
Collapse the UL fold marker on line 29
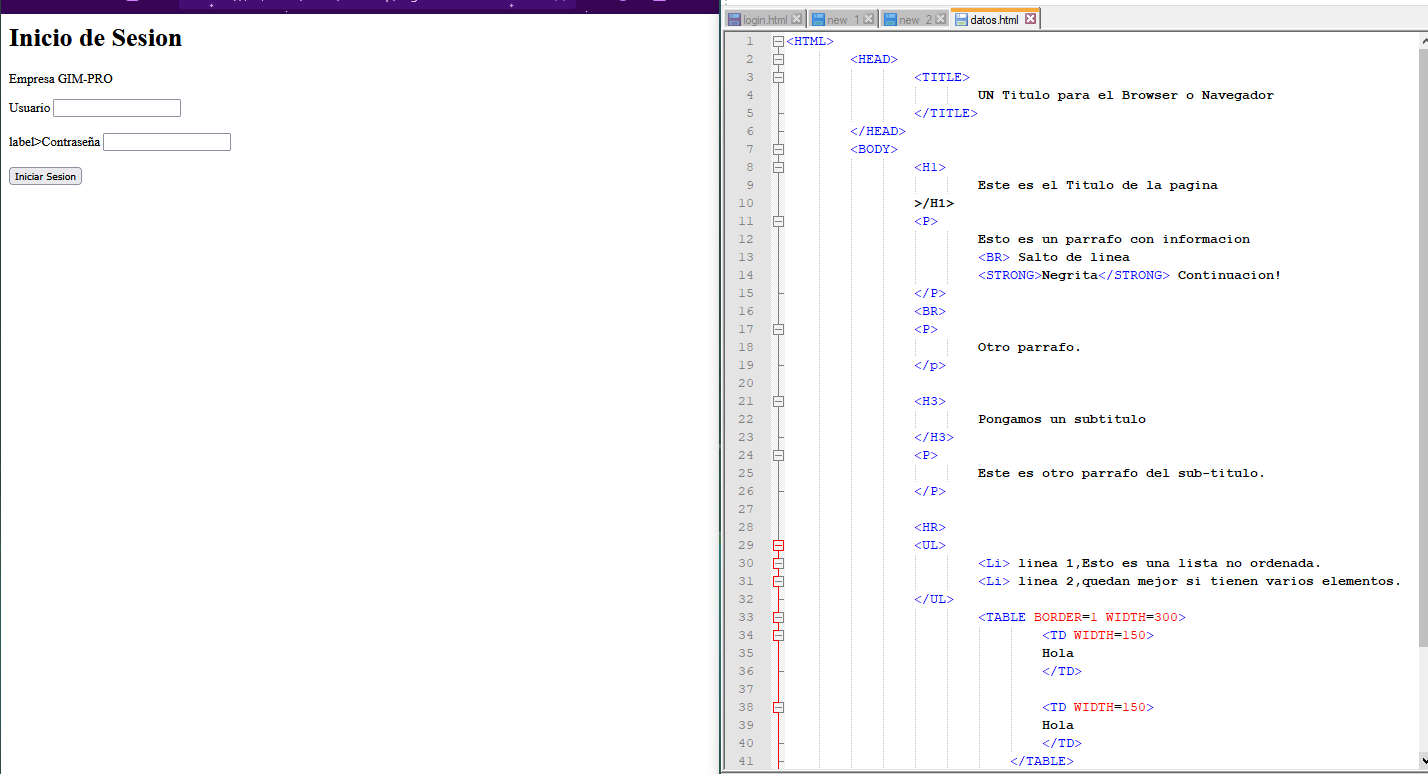coord(778,545)
